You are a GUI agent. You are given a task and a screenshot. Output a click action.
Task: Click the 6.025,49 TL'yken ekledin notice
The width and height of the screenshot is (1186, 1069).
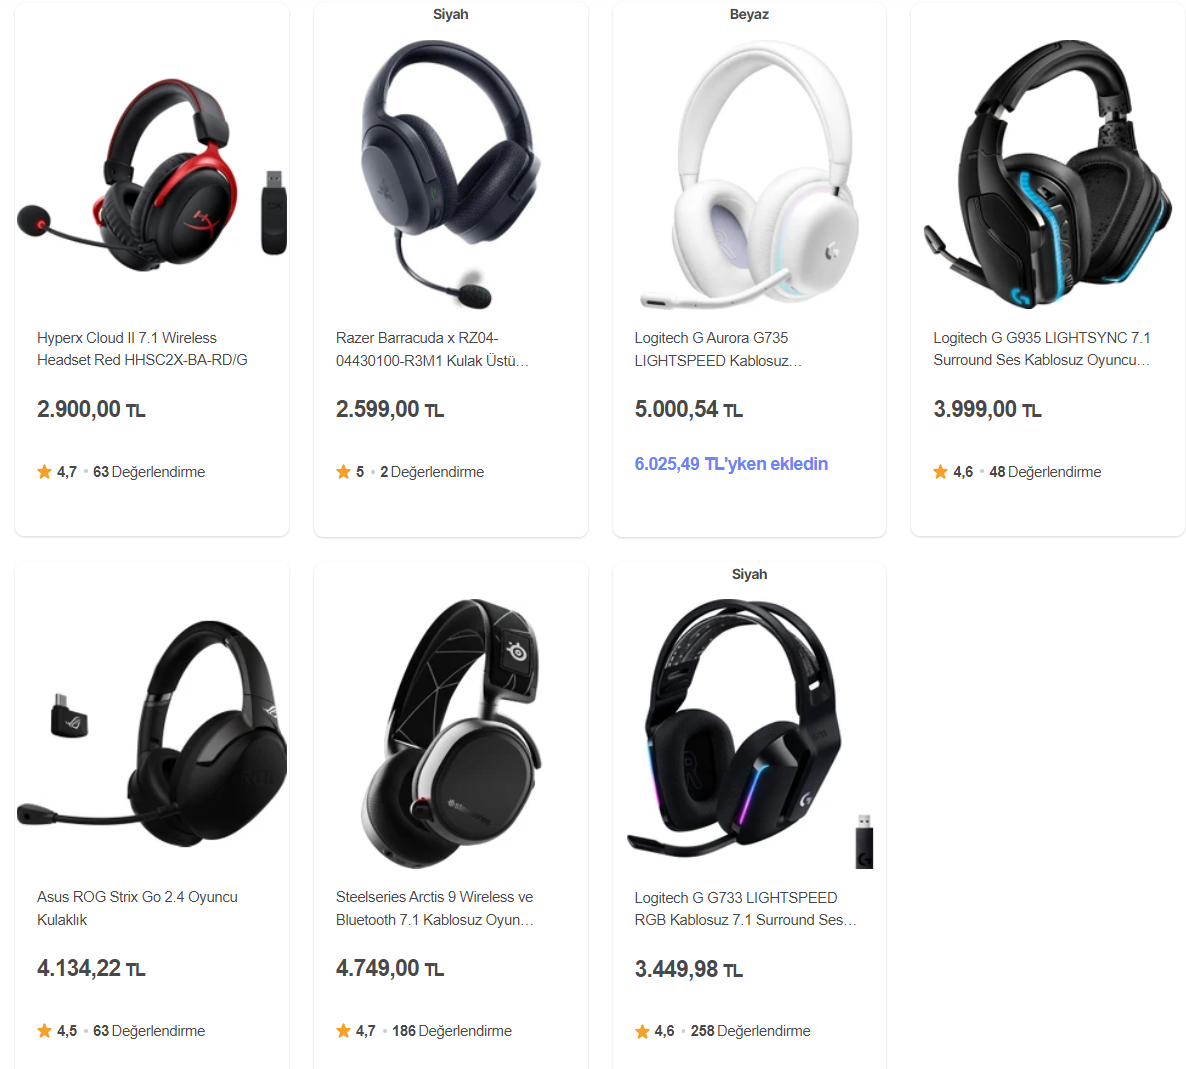click(x=731, y=464)
